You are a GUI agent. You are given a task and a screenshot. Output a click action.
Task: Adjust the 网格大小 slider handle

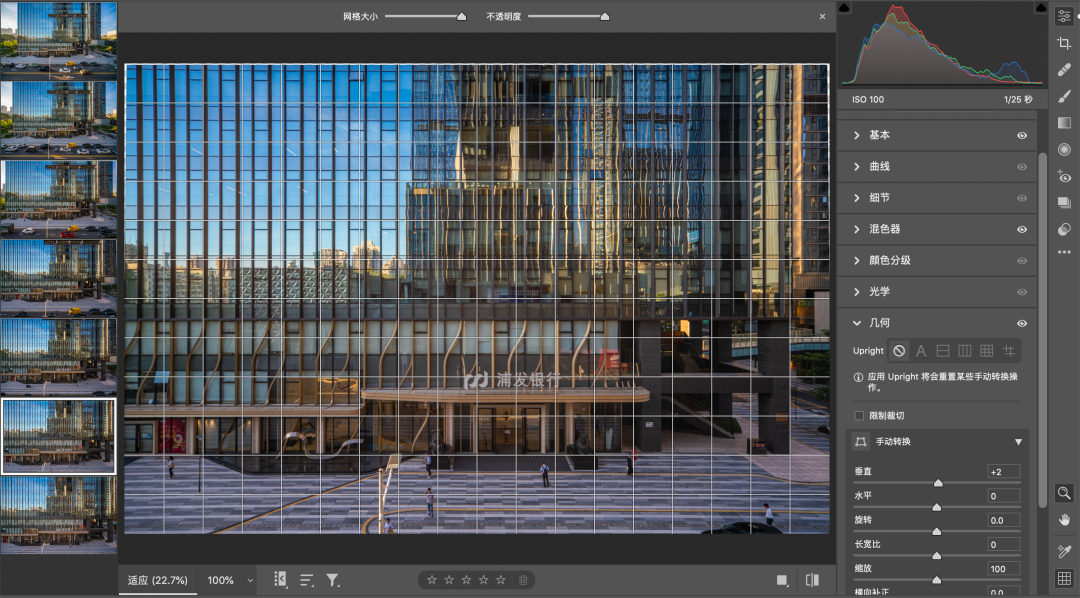coord(461,16)
